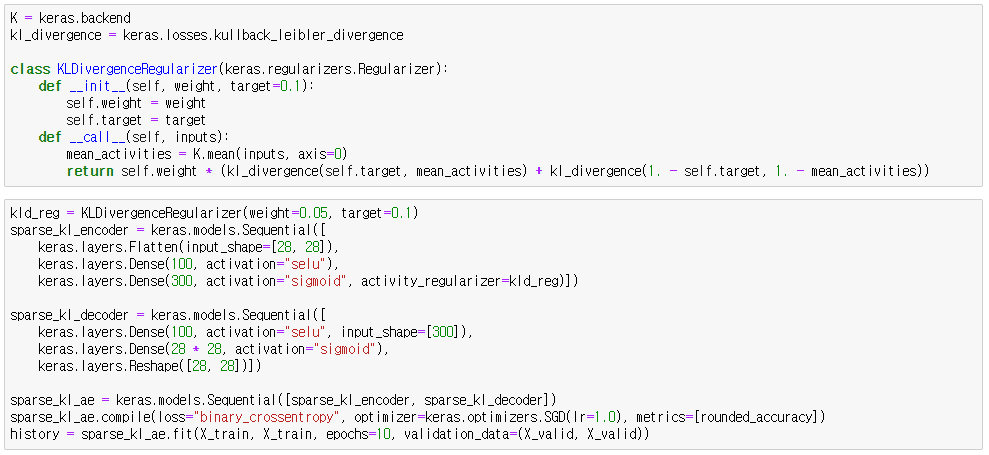Screen dimensions: 989x455
Task: Click the mean_activities = K.mean line
Action: (207, 155)
